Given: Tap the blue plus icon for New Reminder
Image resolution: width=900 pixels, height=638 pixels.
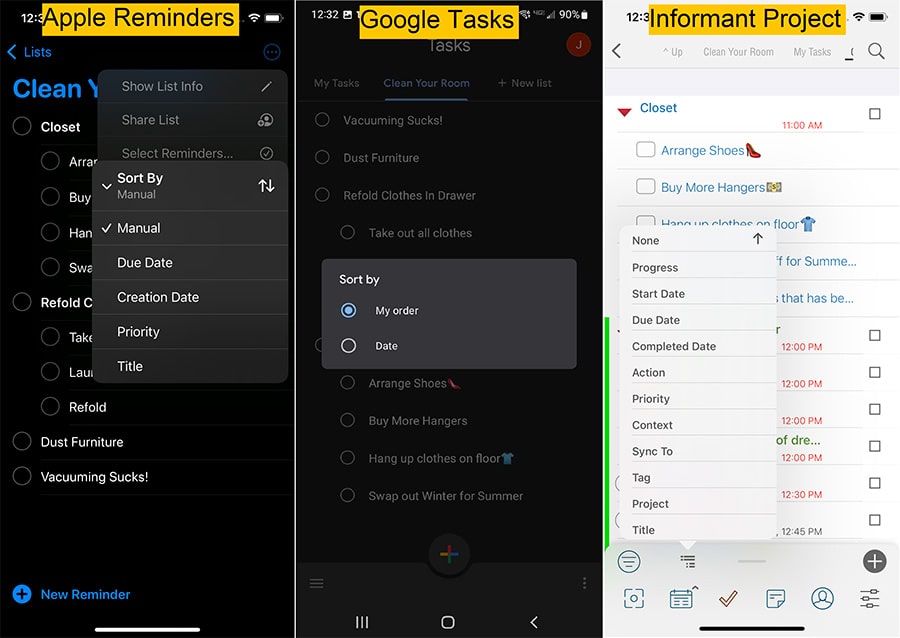Looking at the screenshot, I should coord(22,594).
